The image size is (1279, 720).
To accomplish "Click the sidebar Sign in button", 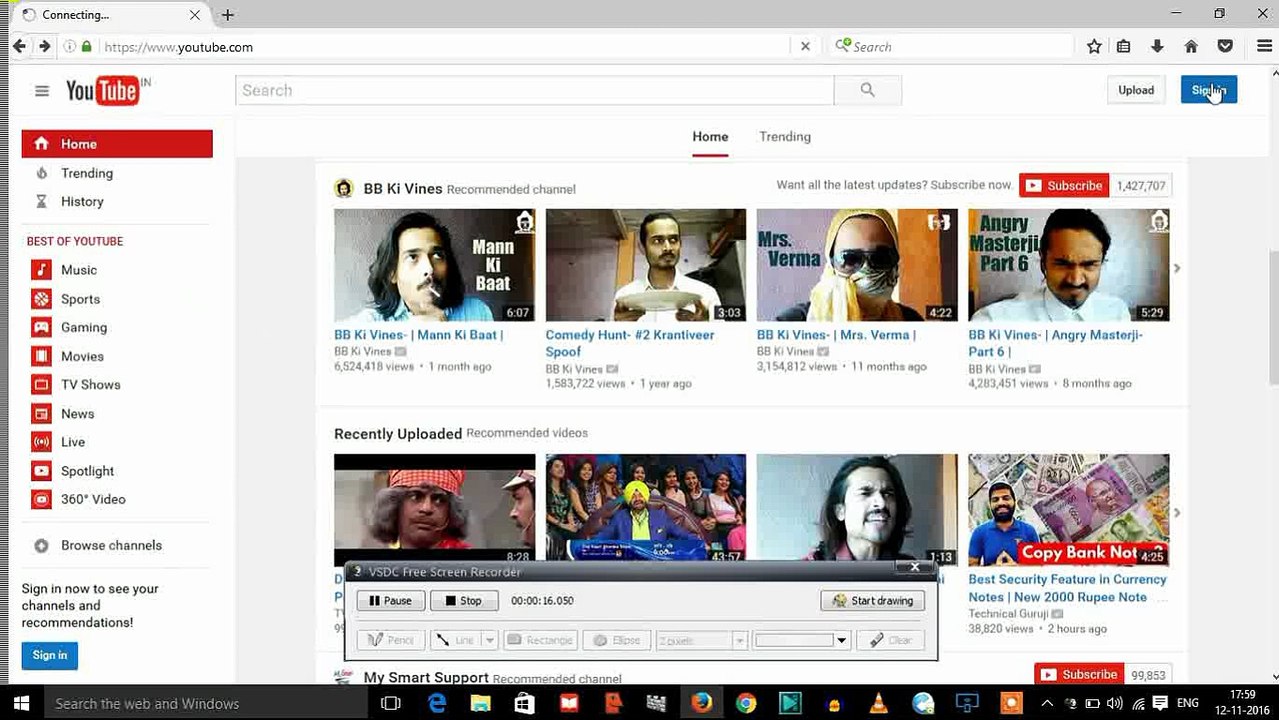I will point(49,655).
